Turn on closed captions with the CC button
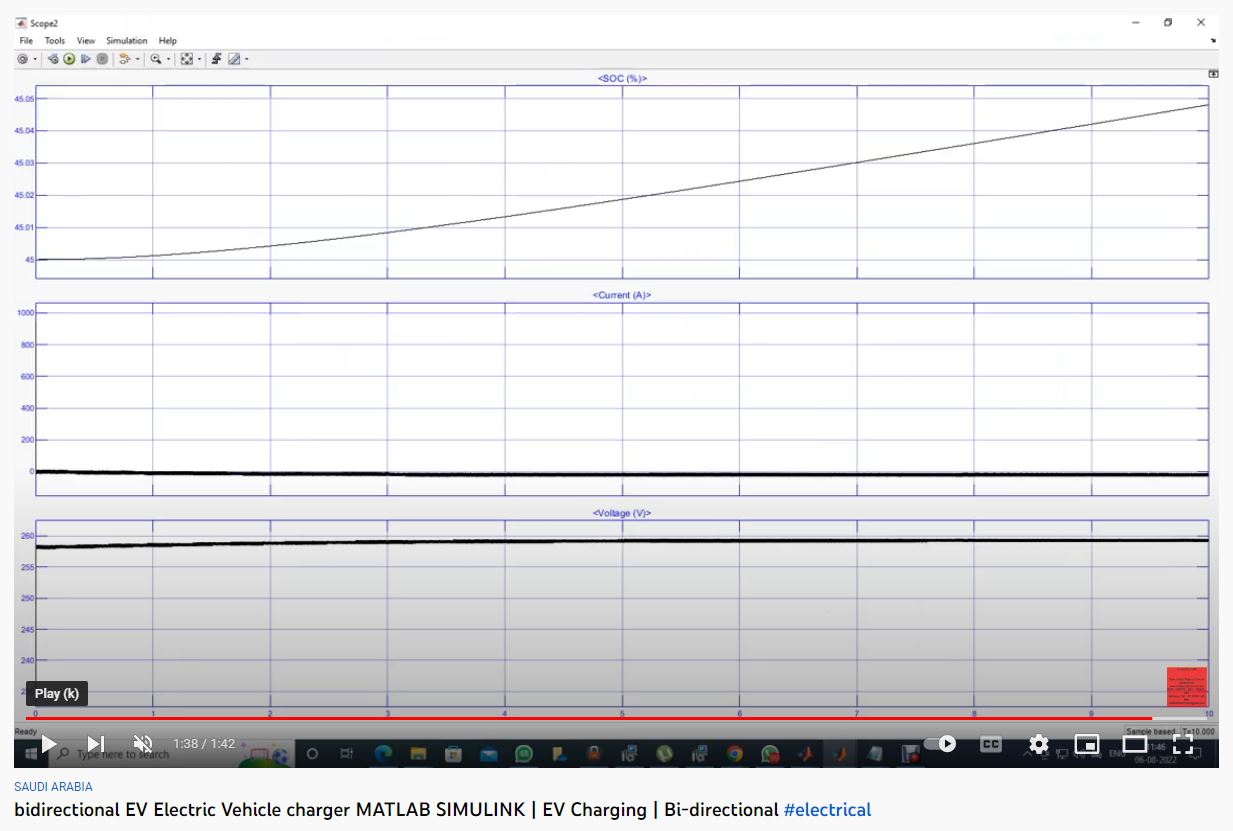 990,744
